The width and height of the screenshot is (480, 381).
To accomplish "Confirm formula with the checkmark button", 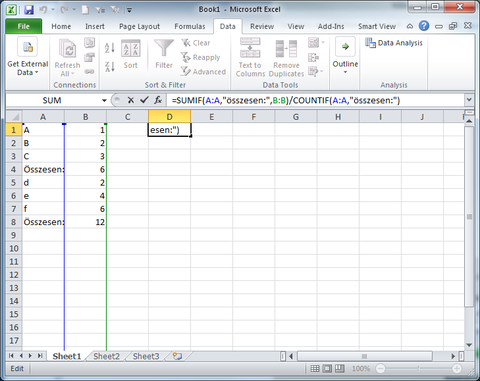I will point(144,100).
